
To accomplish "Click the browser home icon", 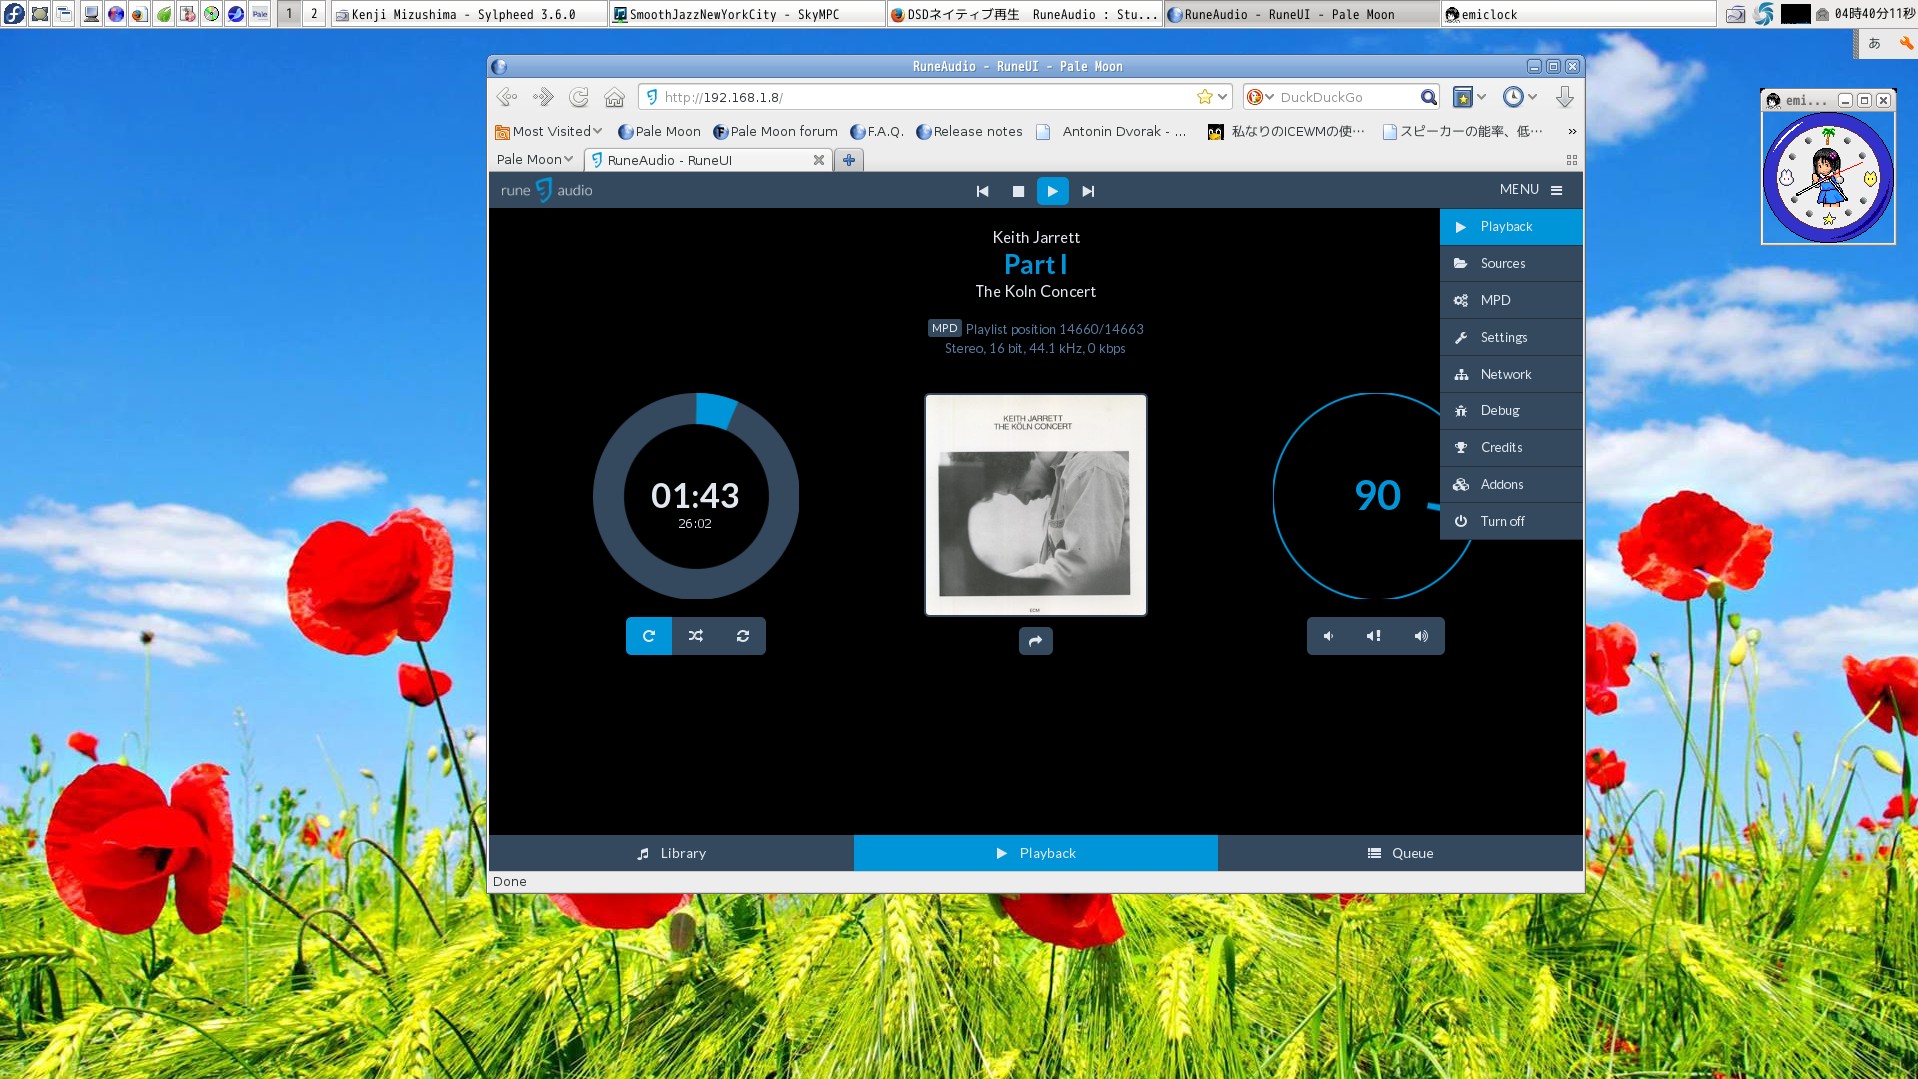I will 614,97.
